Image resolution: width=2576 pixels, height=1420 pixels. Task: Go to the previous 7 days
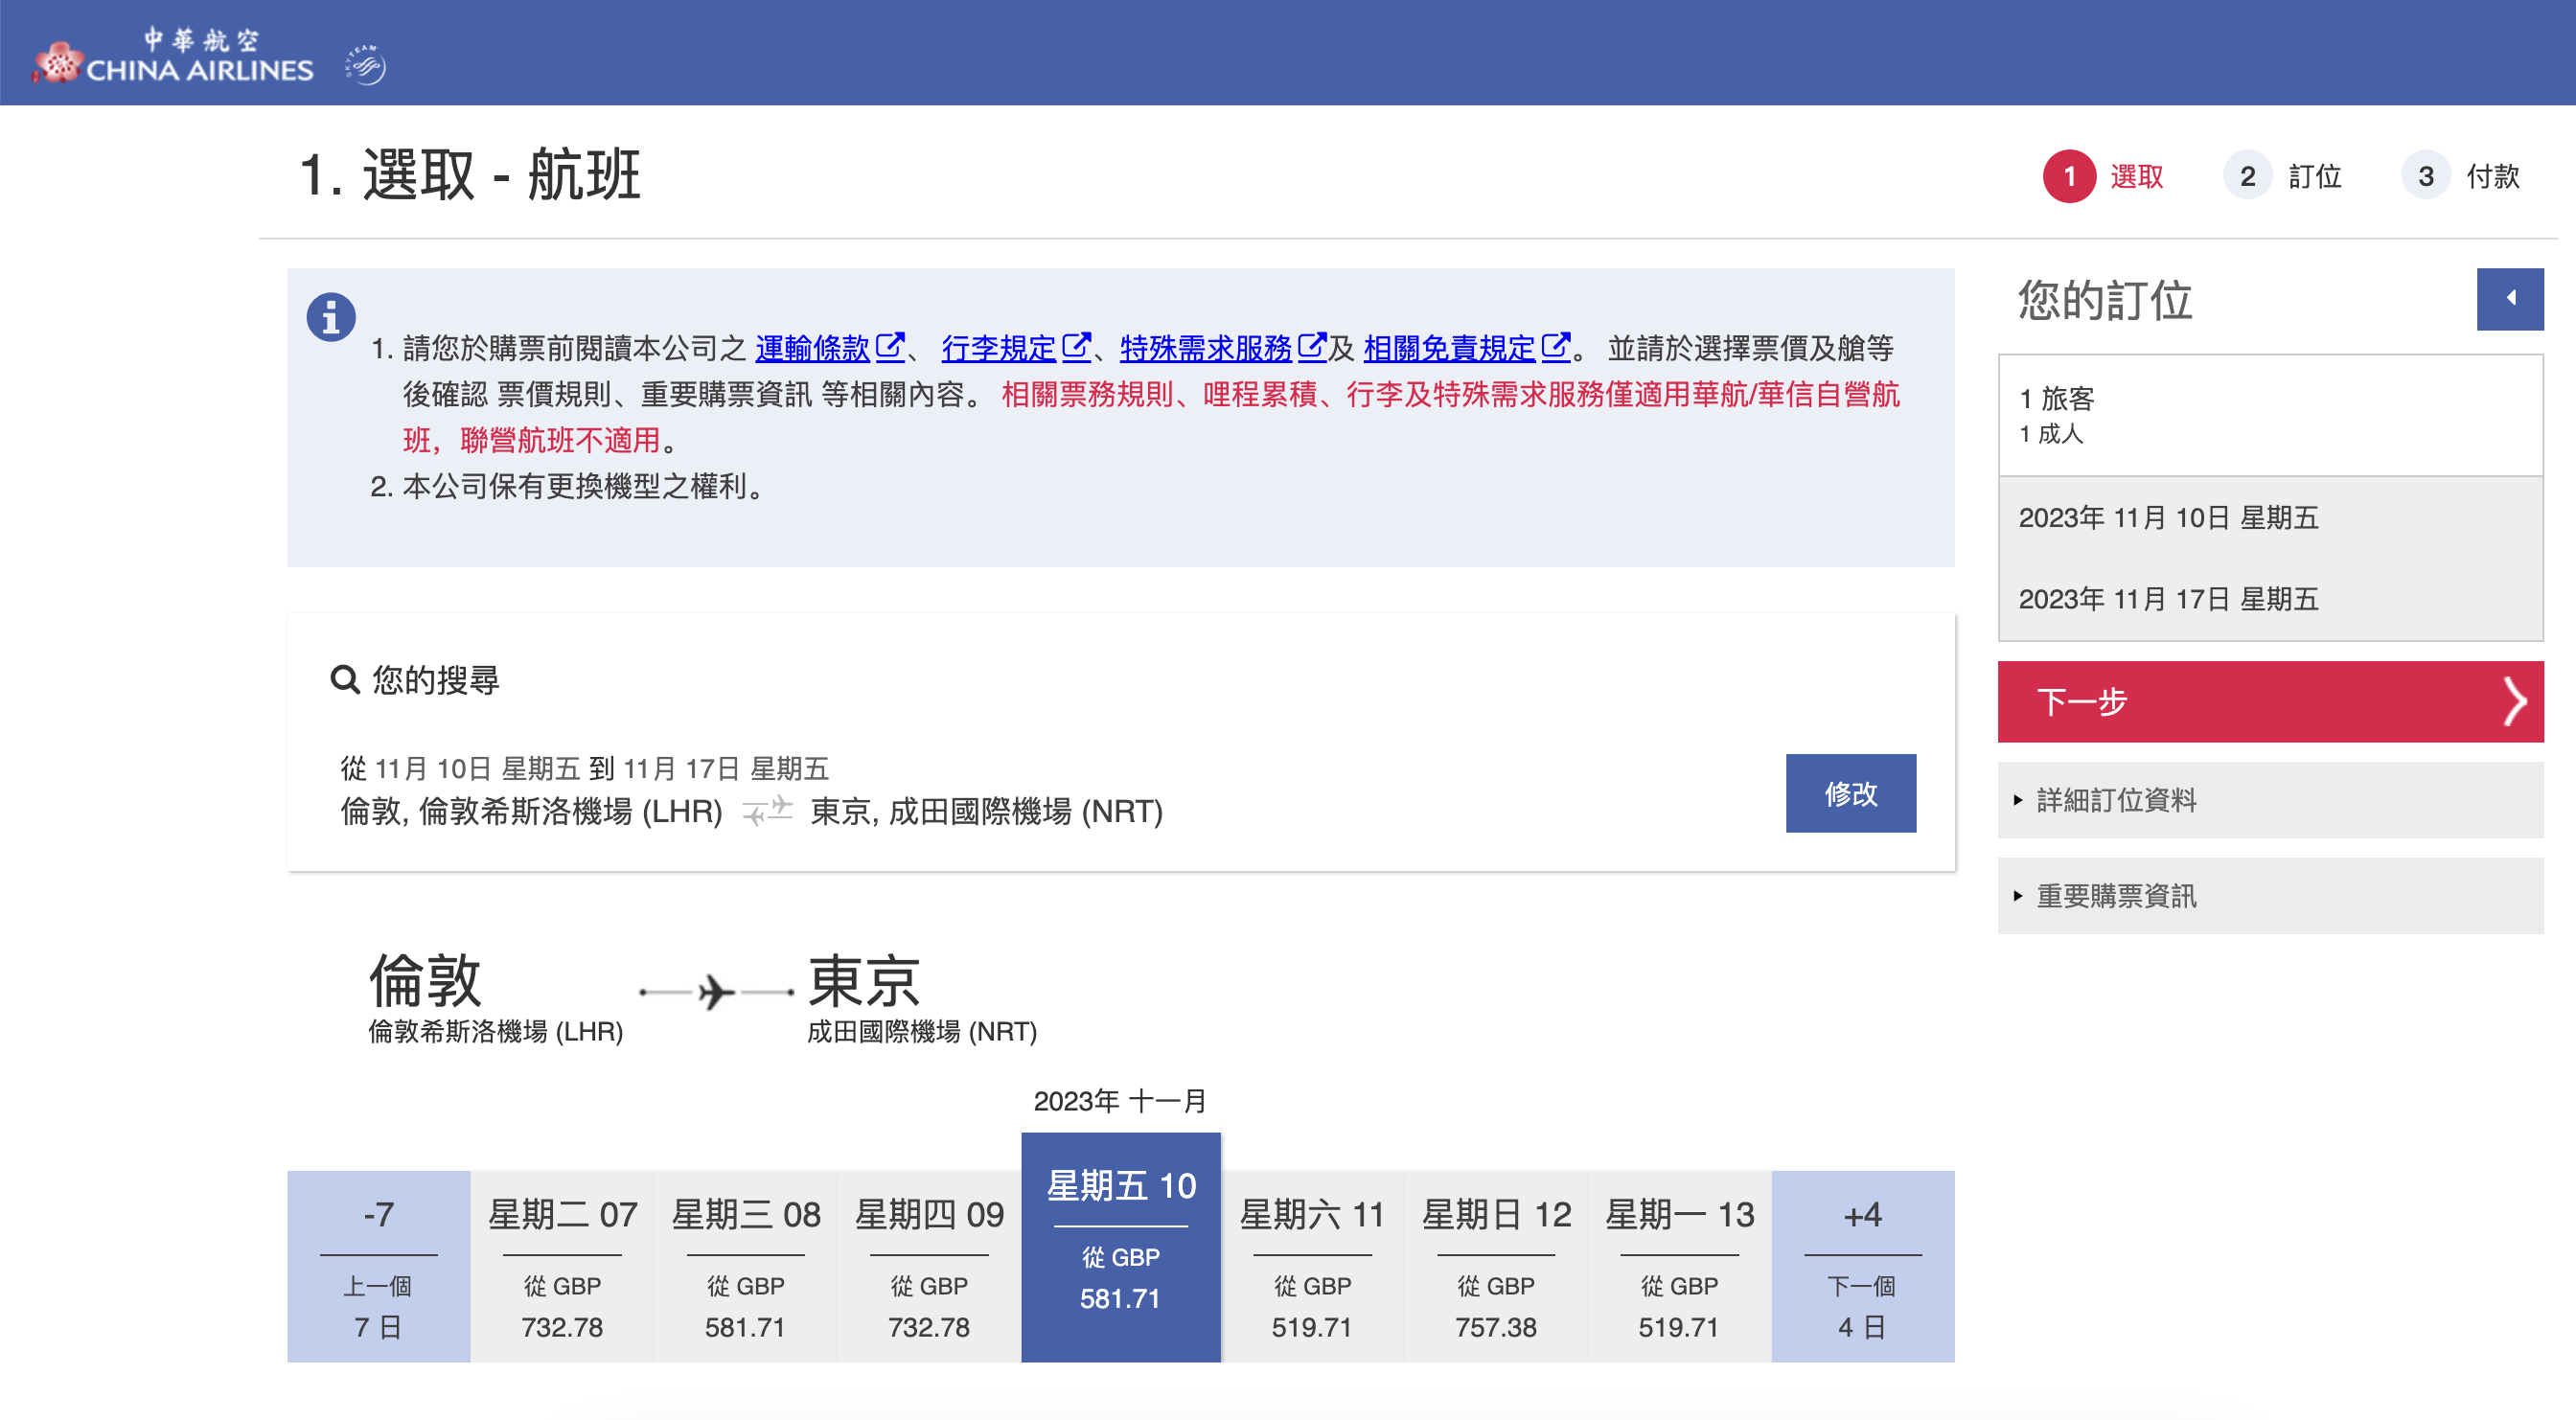pos(378,1266)
